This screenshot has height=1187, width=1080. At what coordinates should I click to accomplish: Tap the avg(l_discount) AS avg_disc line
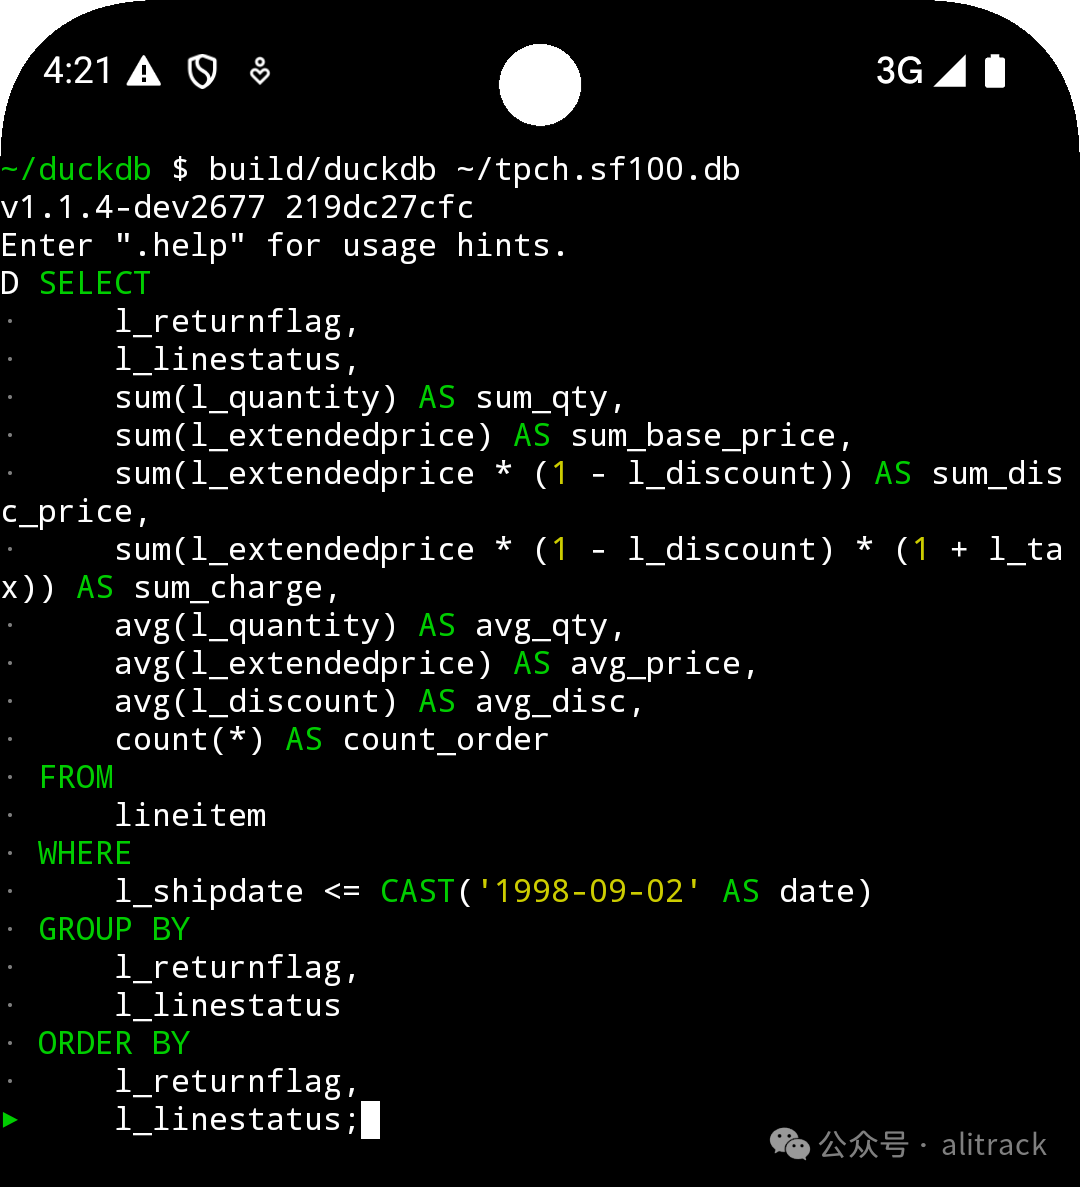(x=378, y=703)
